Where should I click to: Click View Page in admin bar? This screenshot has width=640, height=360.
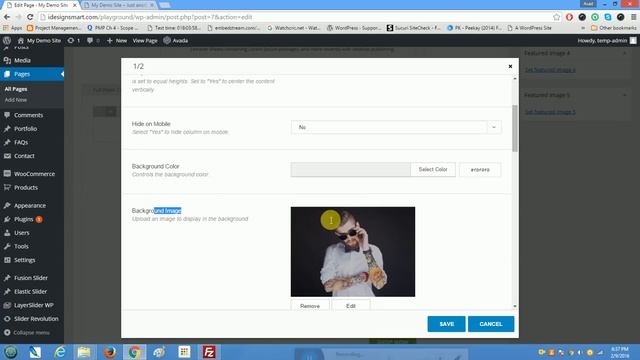coord(145,40)
